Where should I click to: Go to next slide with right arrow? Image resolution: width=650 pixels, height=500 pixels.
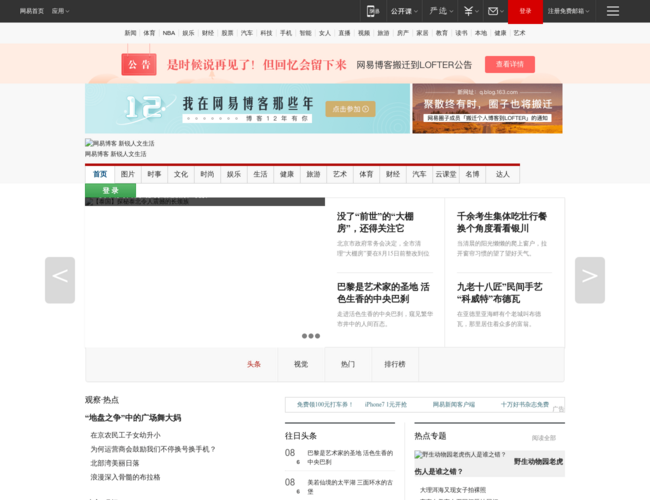point(589,280)
